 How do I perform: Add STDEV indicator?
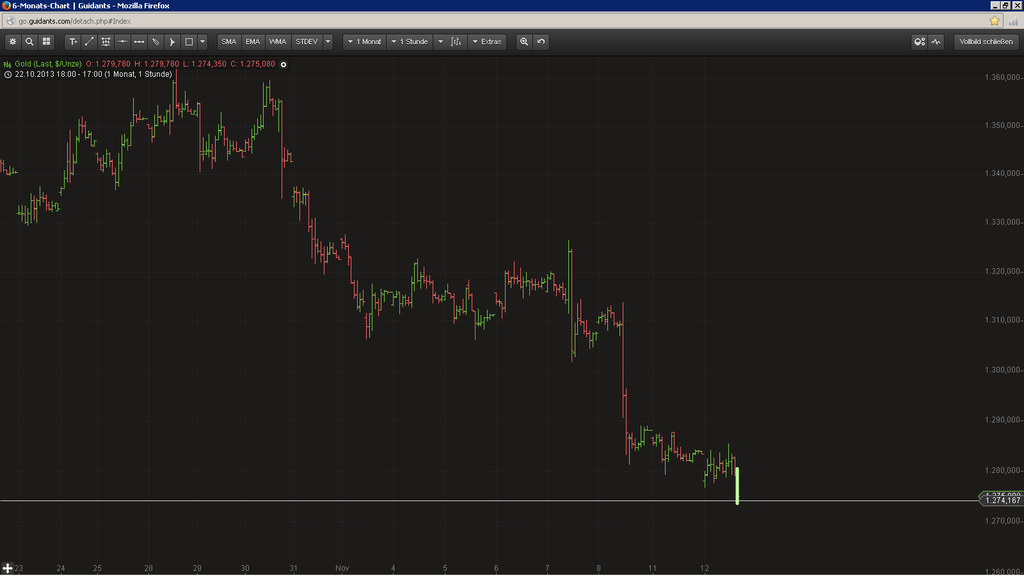tap(307, 42)
